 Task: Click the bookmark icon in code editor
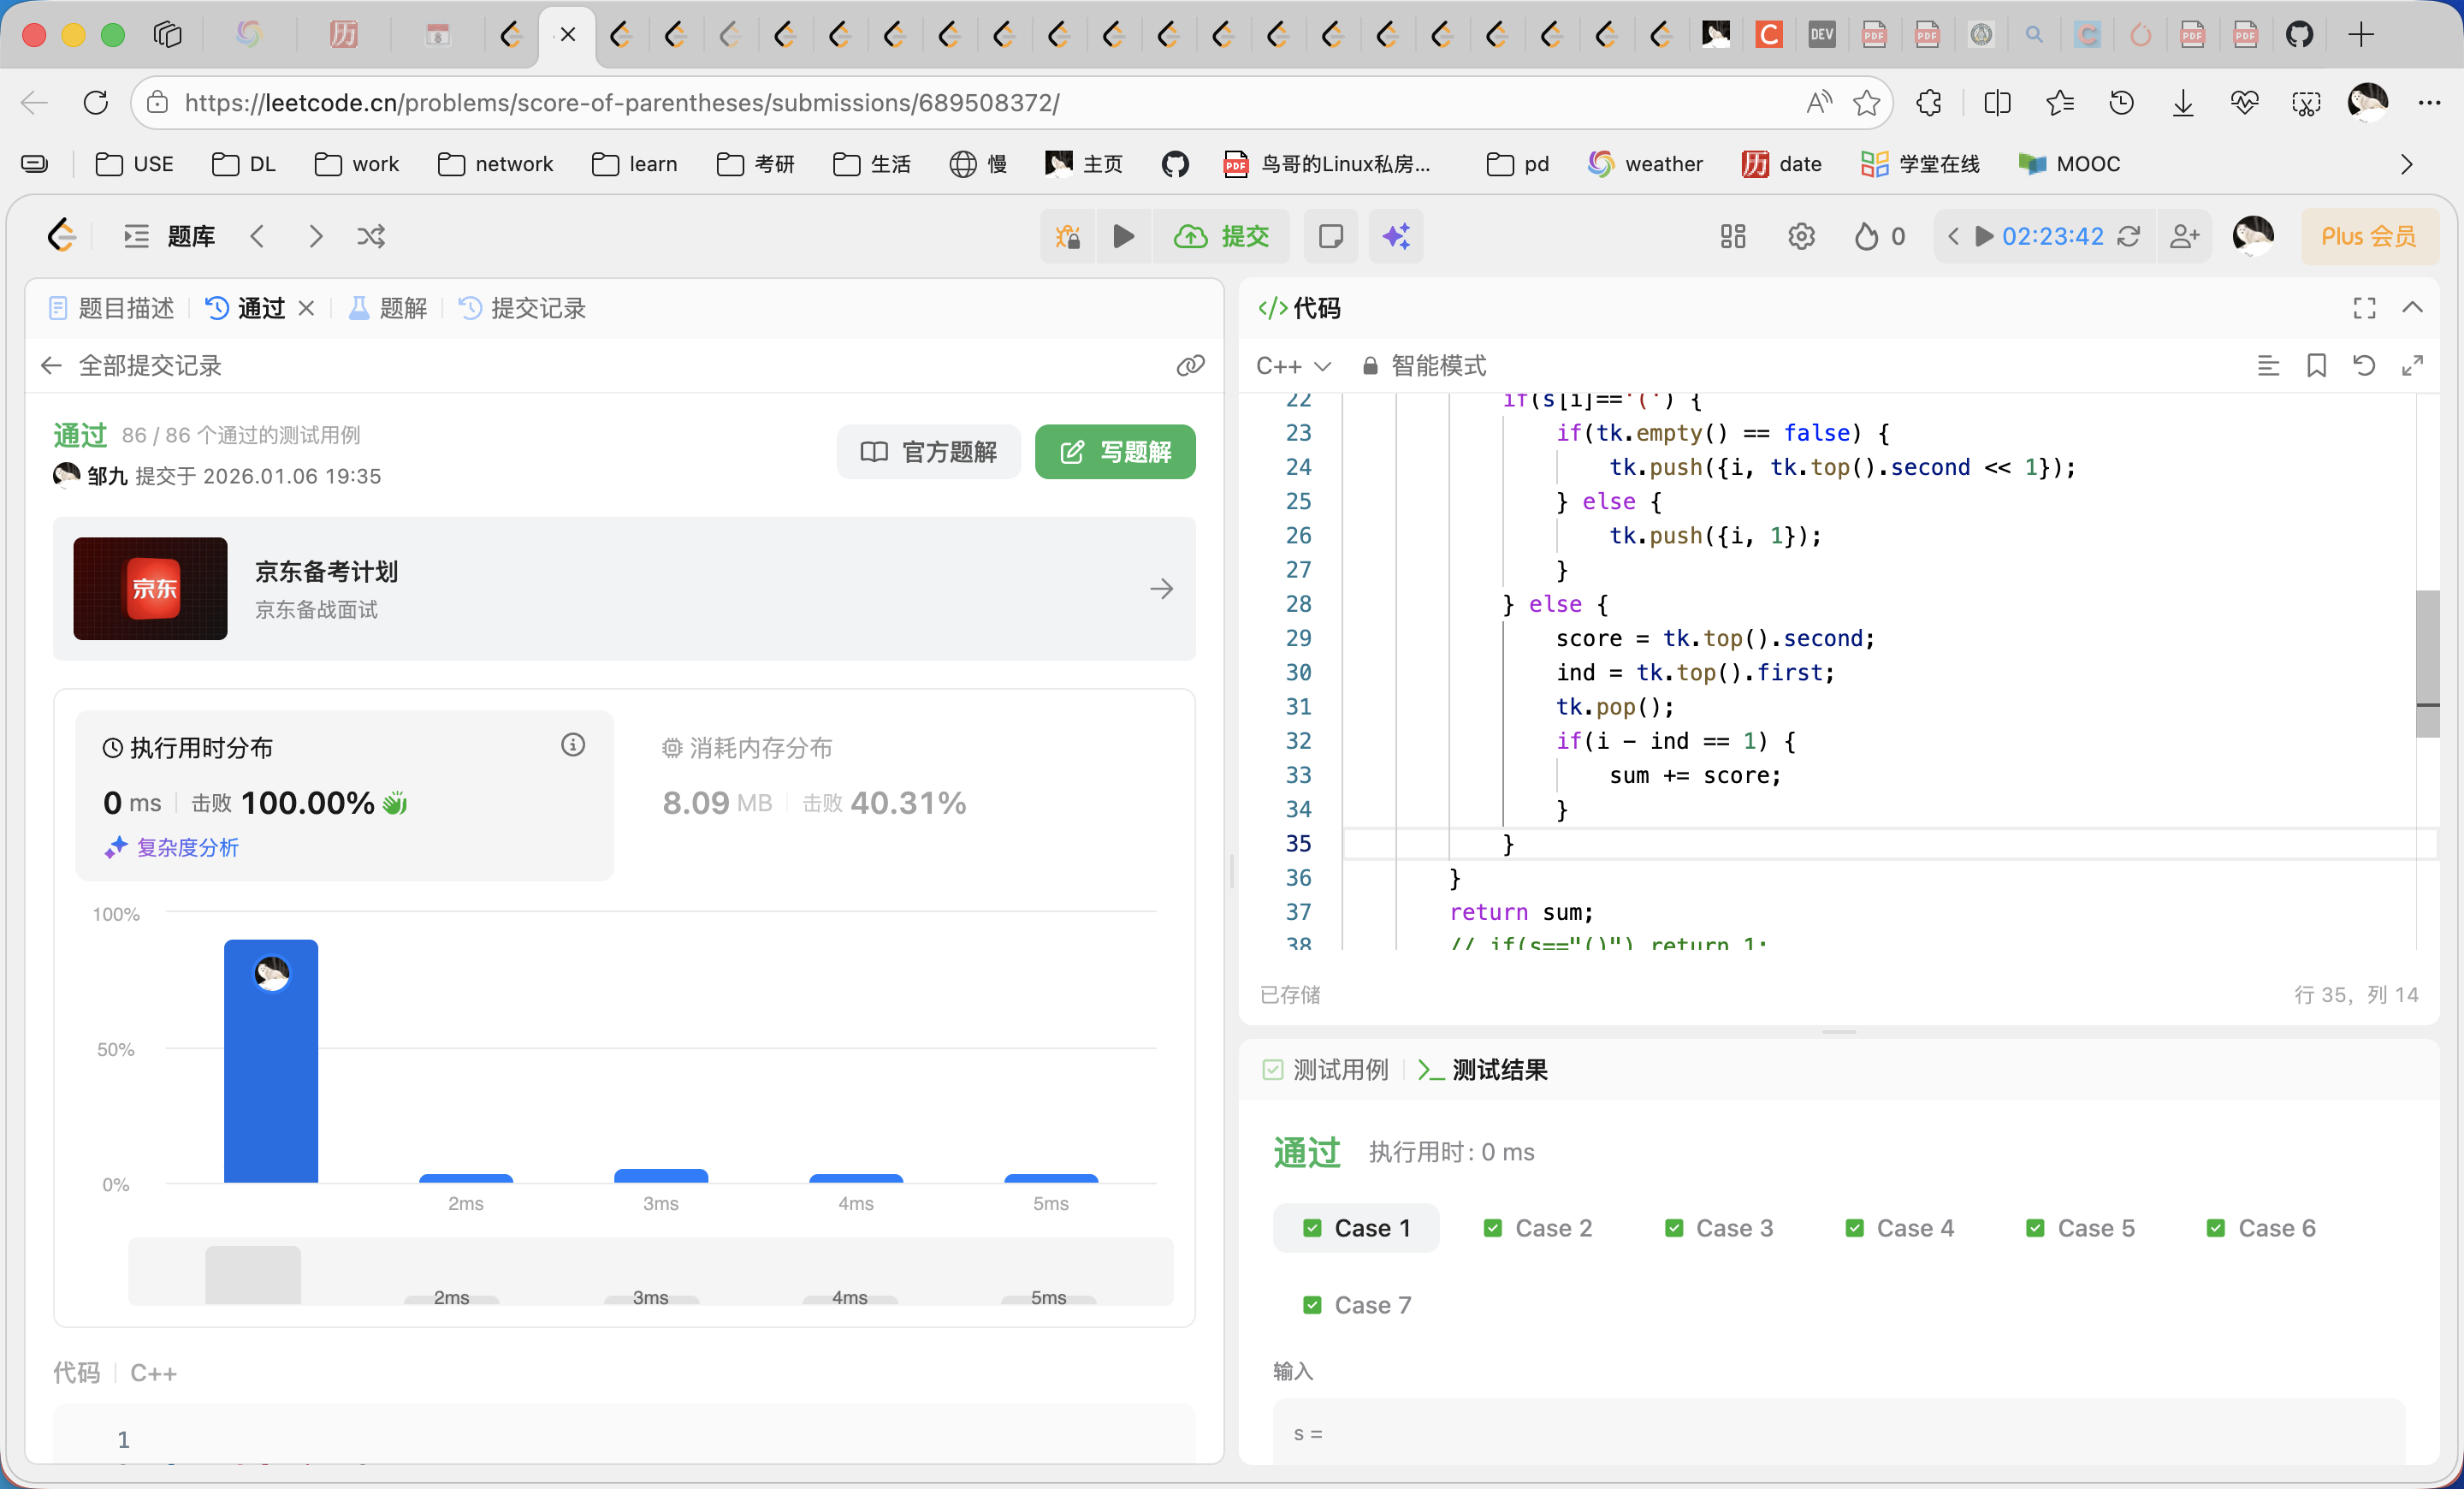2316,365
